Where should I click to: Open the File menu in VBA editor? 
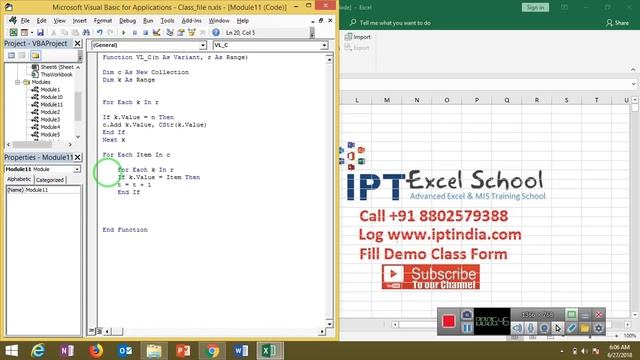(25, 20)
